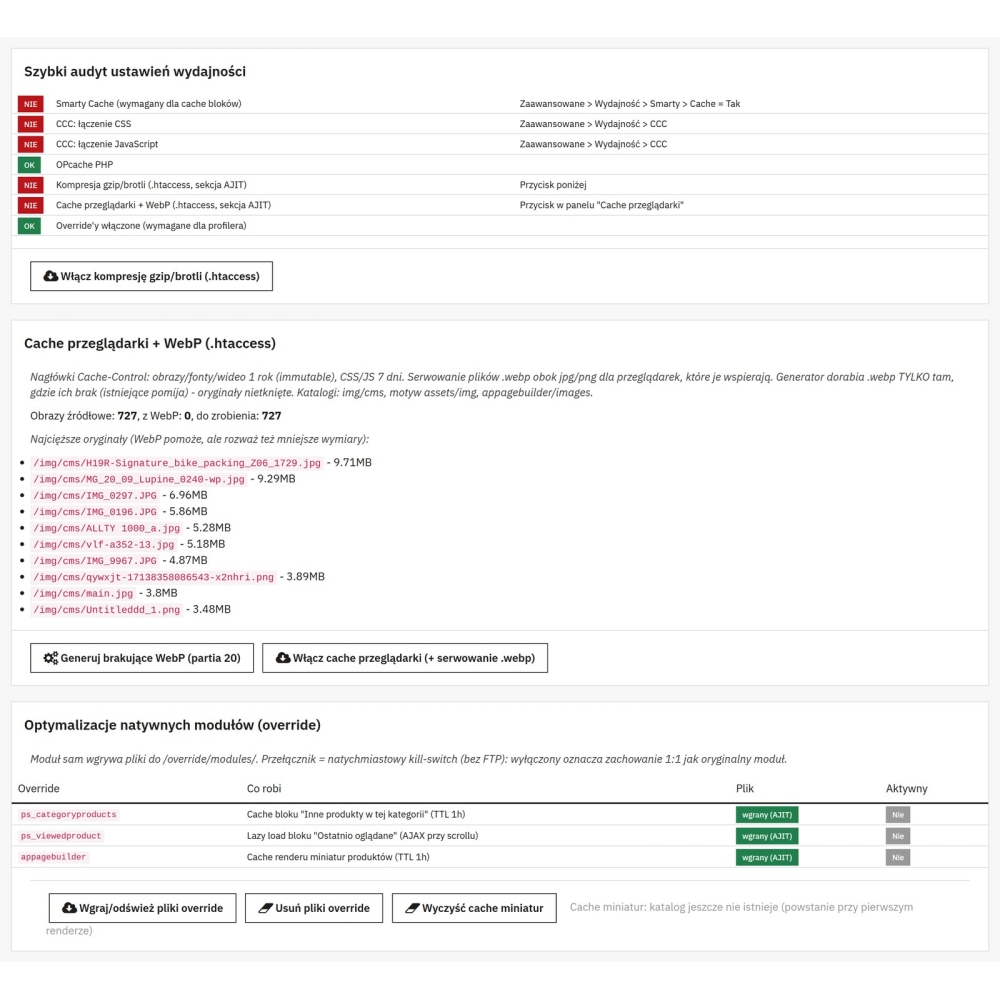This screenshot has height=1000, width=1000.
Task: Click ps_viewedproduct override name
Action: (x=61, y=835)
